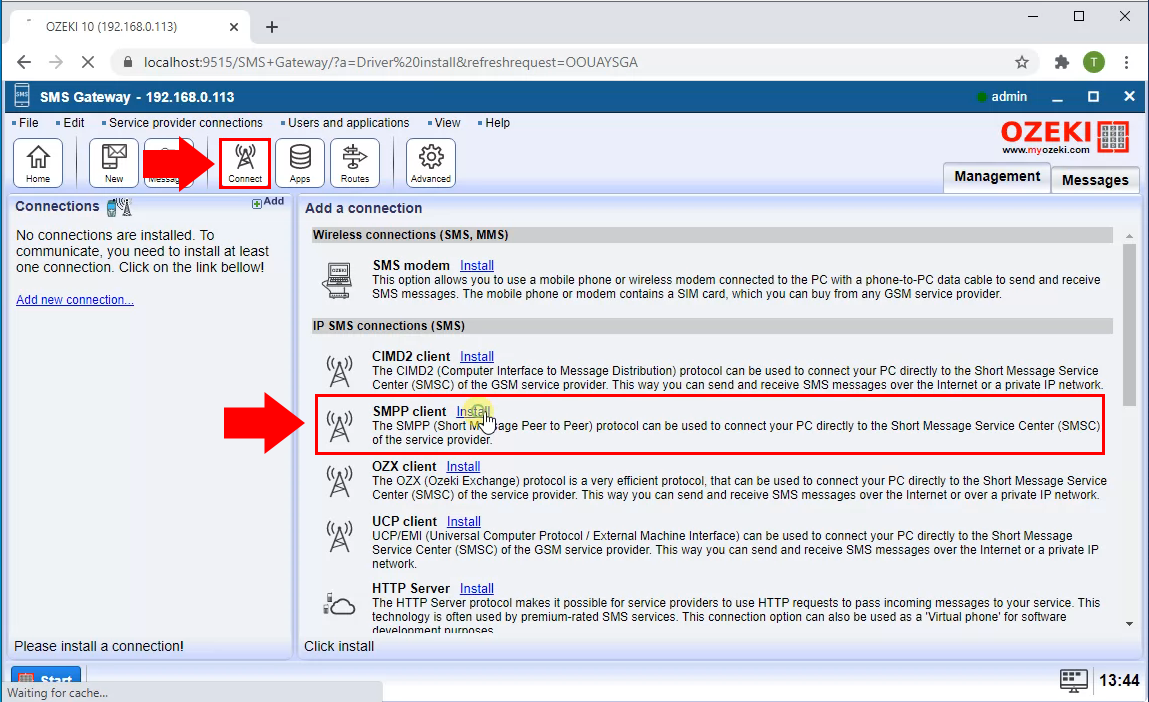Screen dimensions: 1149x702
Task: Go back to the previous page
Action: coord(23,62)
